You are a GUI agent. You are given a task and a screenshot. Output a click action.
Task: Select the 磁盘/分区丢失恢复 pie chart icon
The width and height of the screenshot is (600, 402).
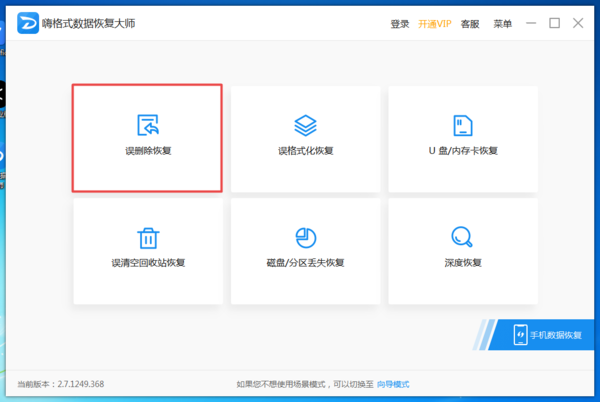[x=305, y=237]
